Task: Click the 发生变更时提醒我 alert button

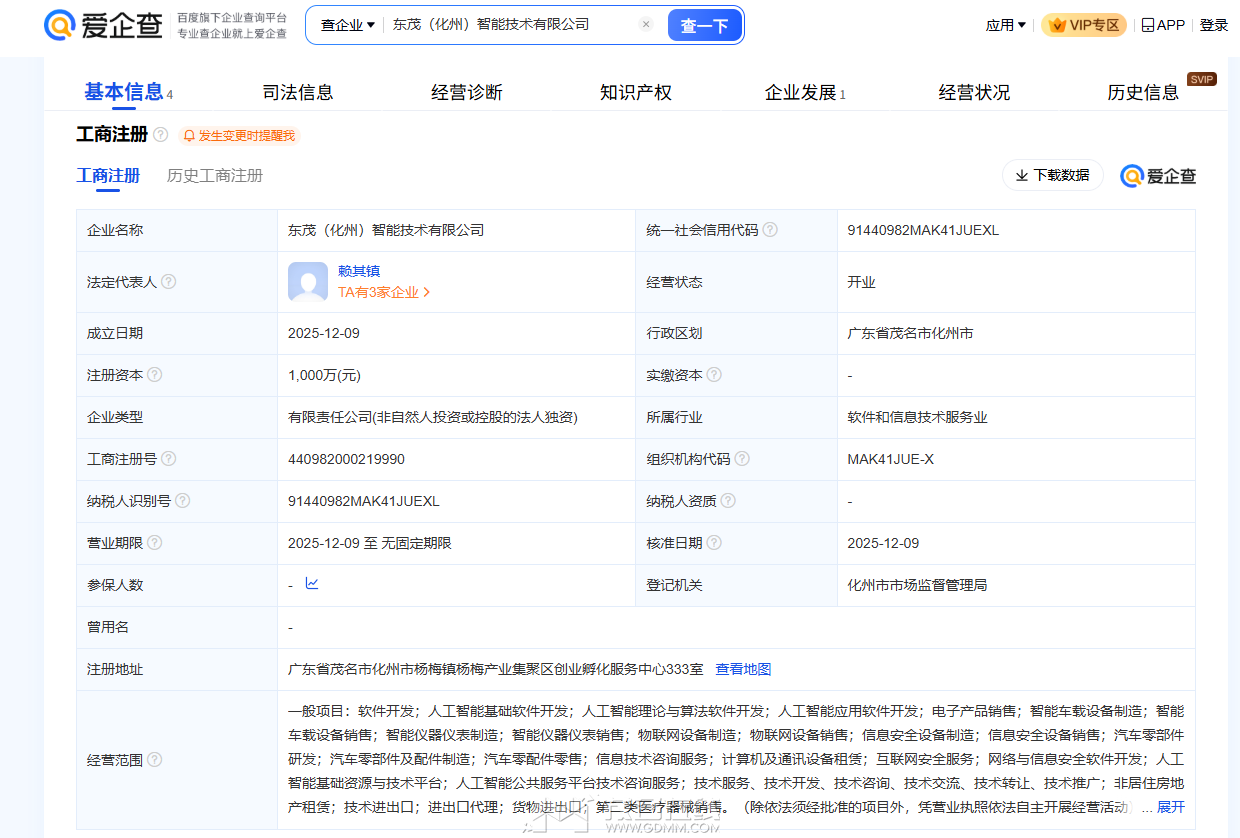Action: point(239,136)
